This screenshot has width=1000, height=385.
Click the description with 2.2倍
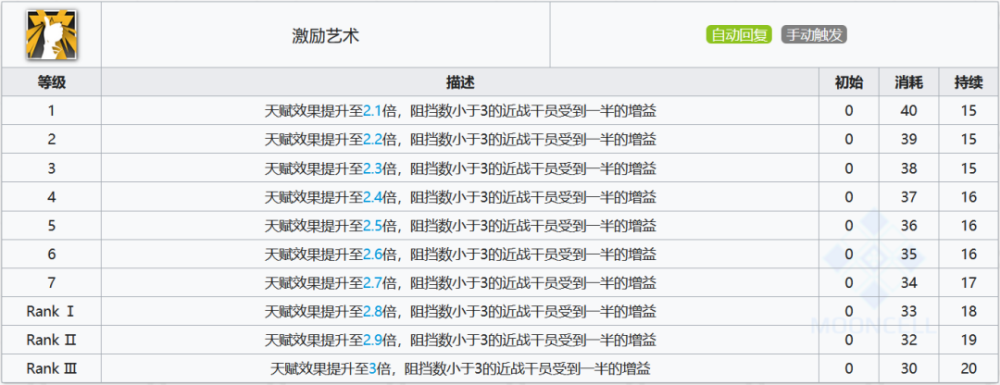pos(460,140)
